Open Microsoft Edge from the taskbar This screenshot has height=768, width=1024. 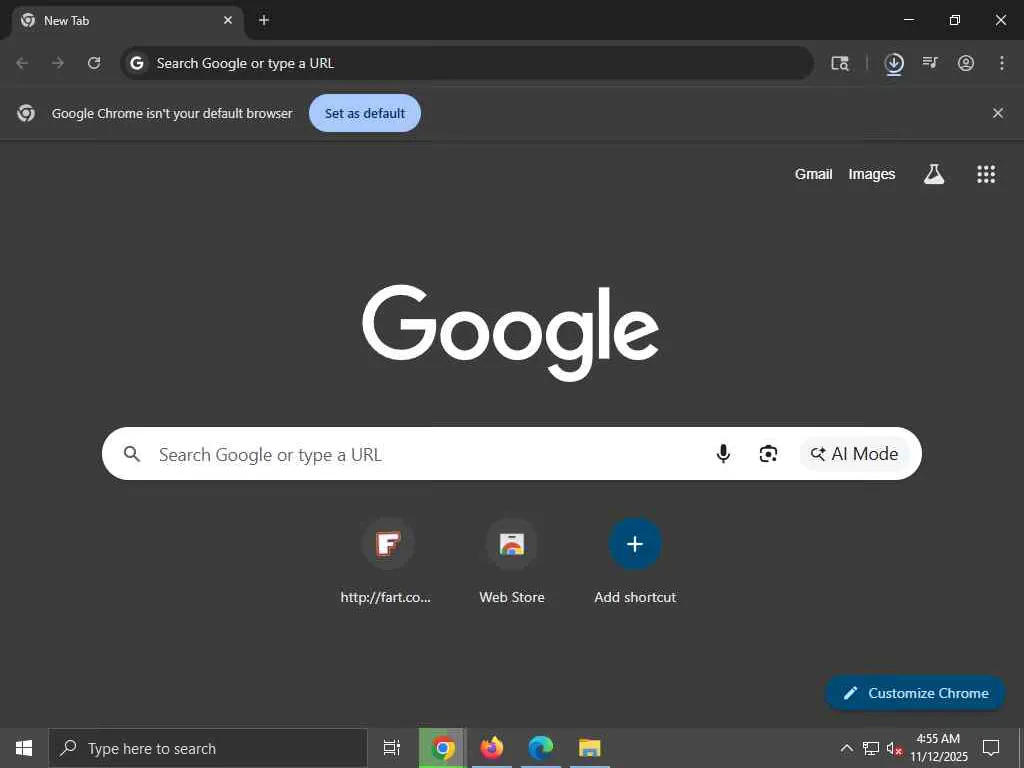[541, 748]
